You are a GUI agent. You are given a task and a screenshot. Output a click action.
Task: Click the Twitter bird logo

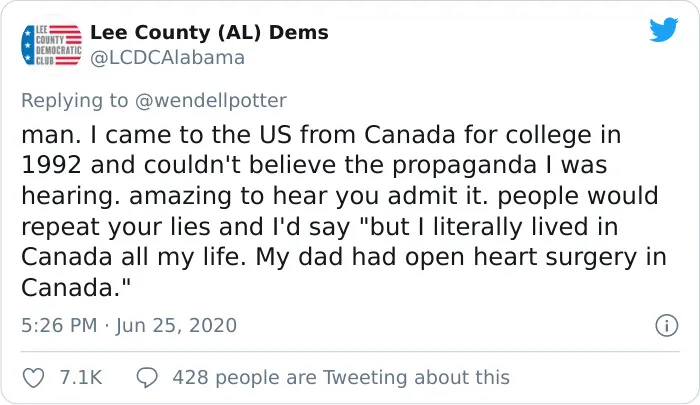[664, 29]
